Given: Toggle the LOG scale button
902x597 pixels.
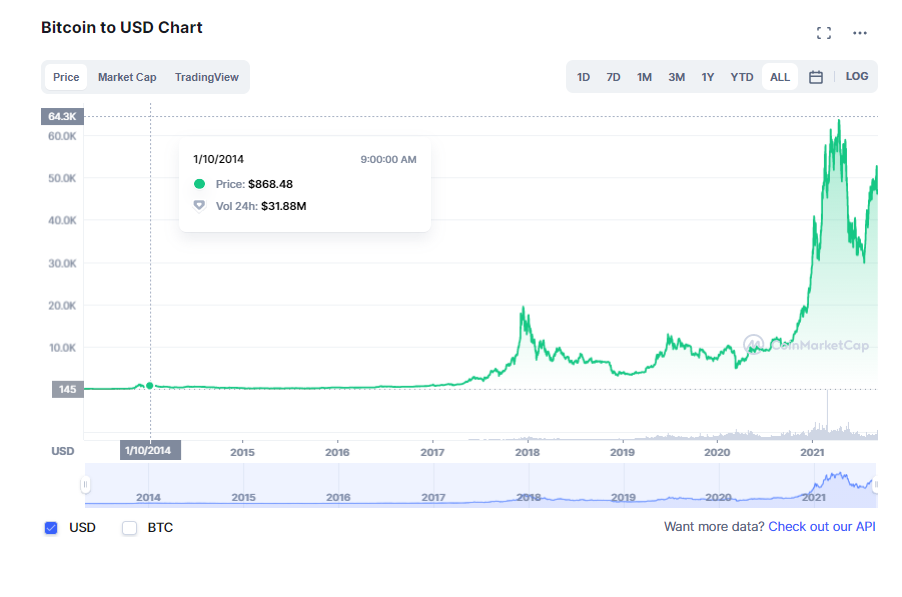Looking at the screenshot, I should point(857,76).
